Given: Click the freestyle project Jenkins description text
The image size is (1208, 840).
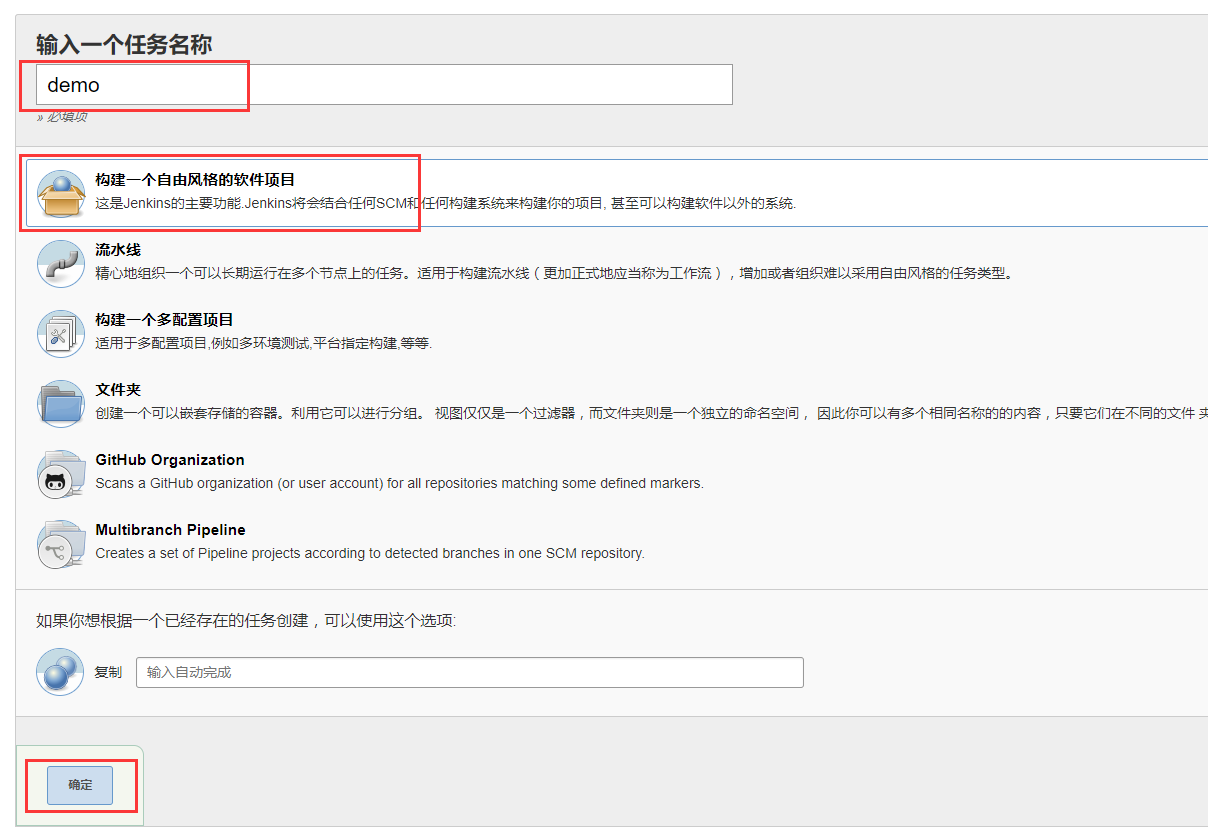Looking at the screenshot, I should 446,203.
